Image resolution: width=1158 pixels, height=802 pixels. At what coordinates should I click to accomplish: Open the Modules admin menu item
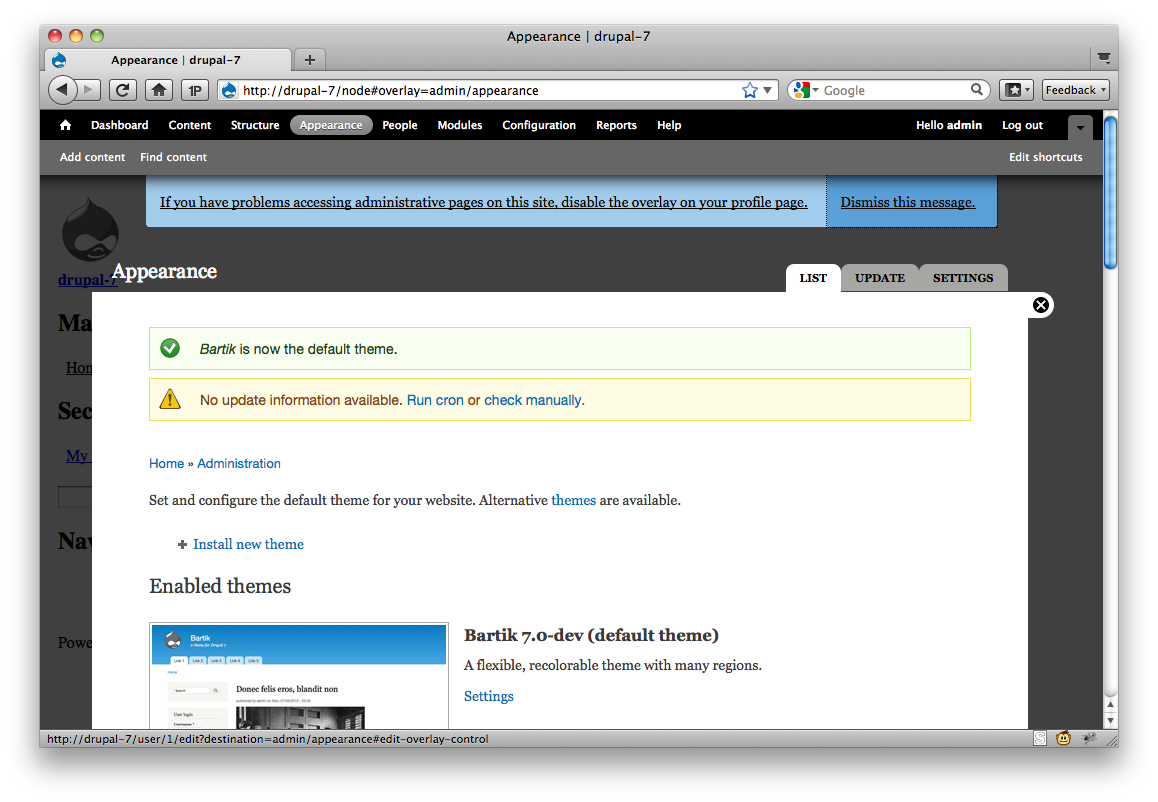459,125
